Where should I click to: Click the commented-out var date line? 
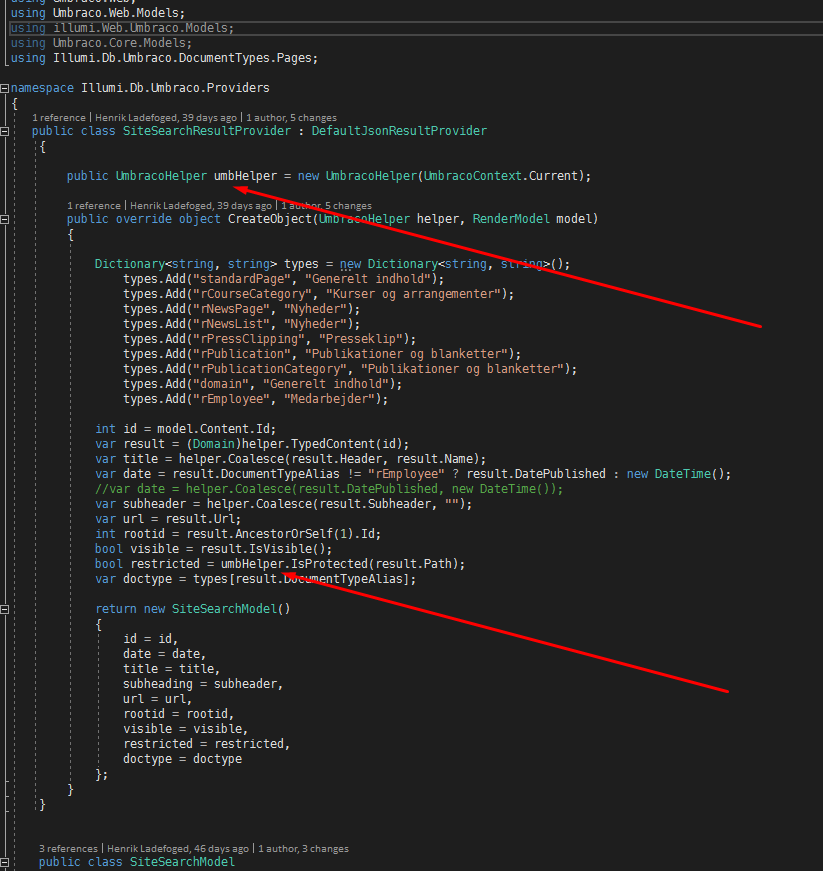pos(329,489)
